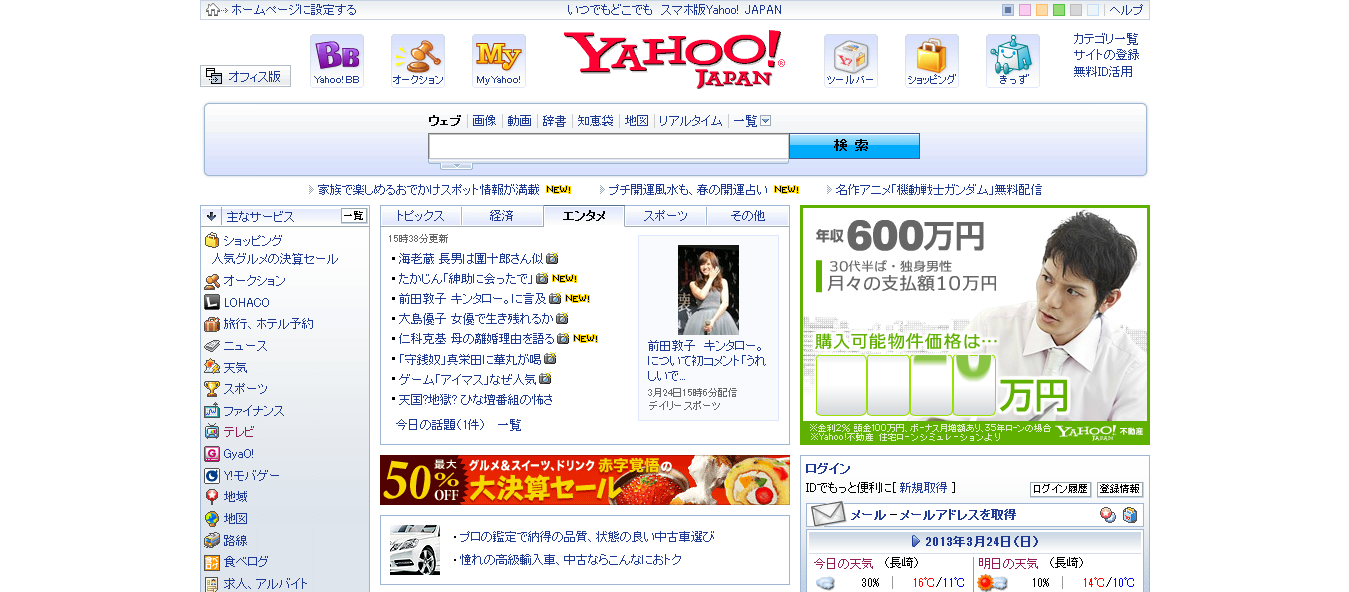Click the web search input field
The width and height of the screenshot is (1349, 592).
609,146
